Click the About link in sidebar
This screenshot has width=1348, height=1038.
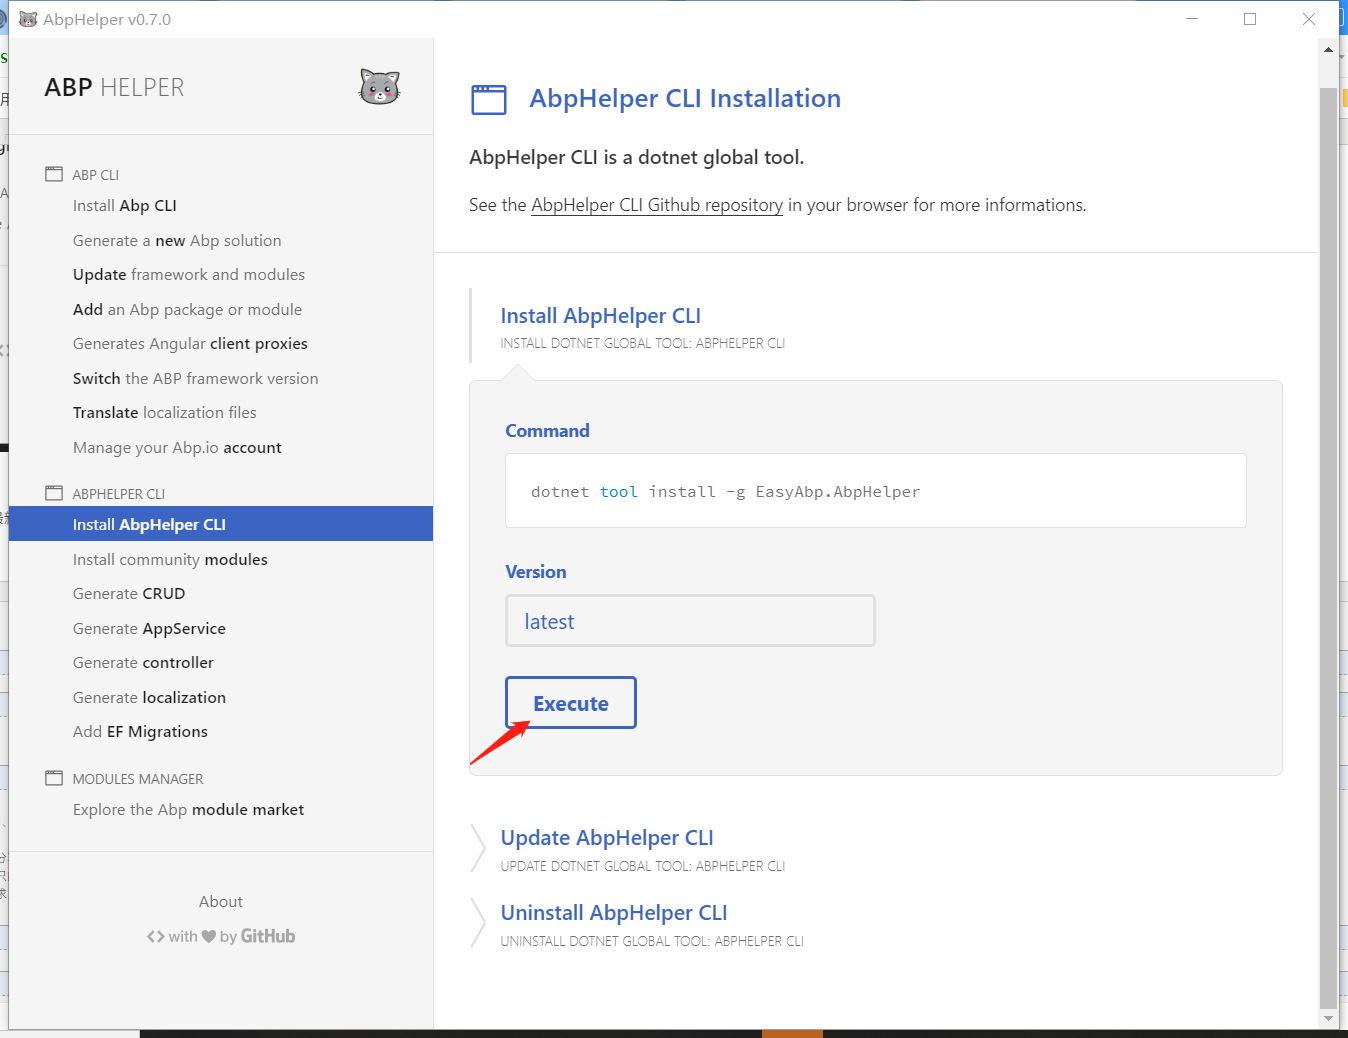tap(221, 902)
